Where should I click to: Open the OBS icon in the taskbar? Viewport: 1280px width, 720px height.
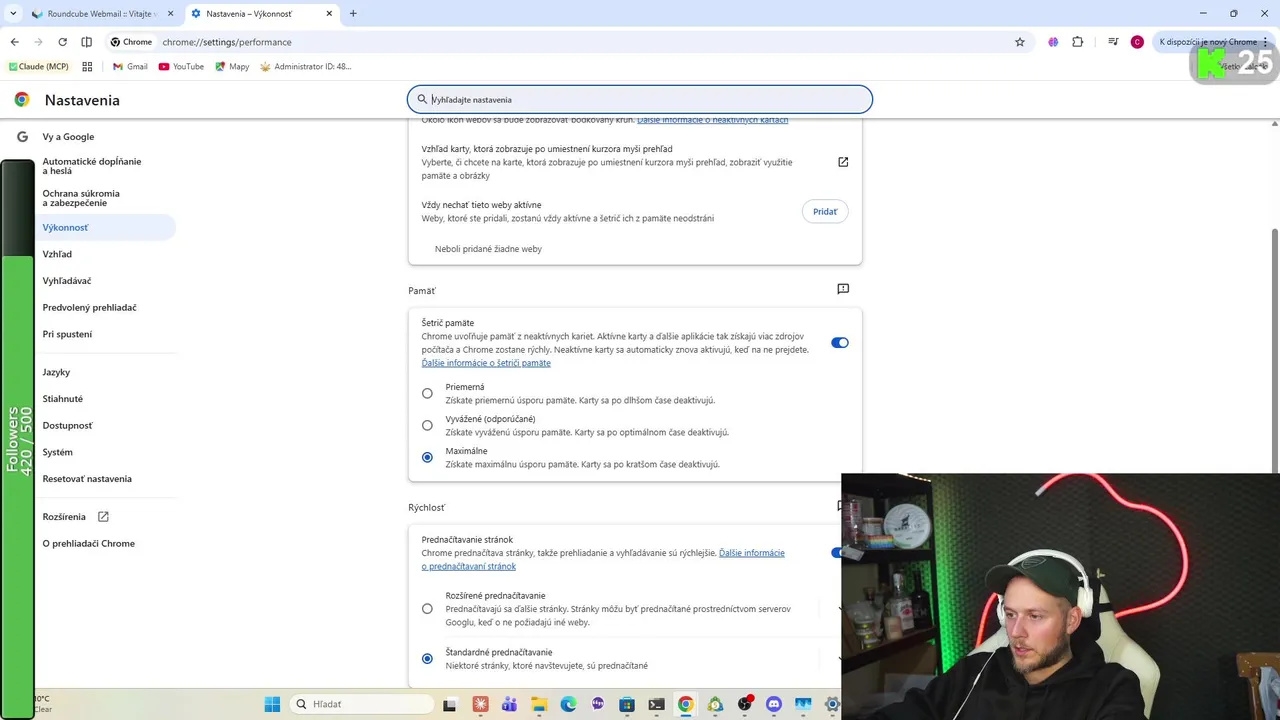(744, 704)
